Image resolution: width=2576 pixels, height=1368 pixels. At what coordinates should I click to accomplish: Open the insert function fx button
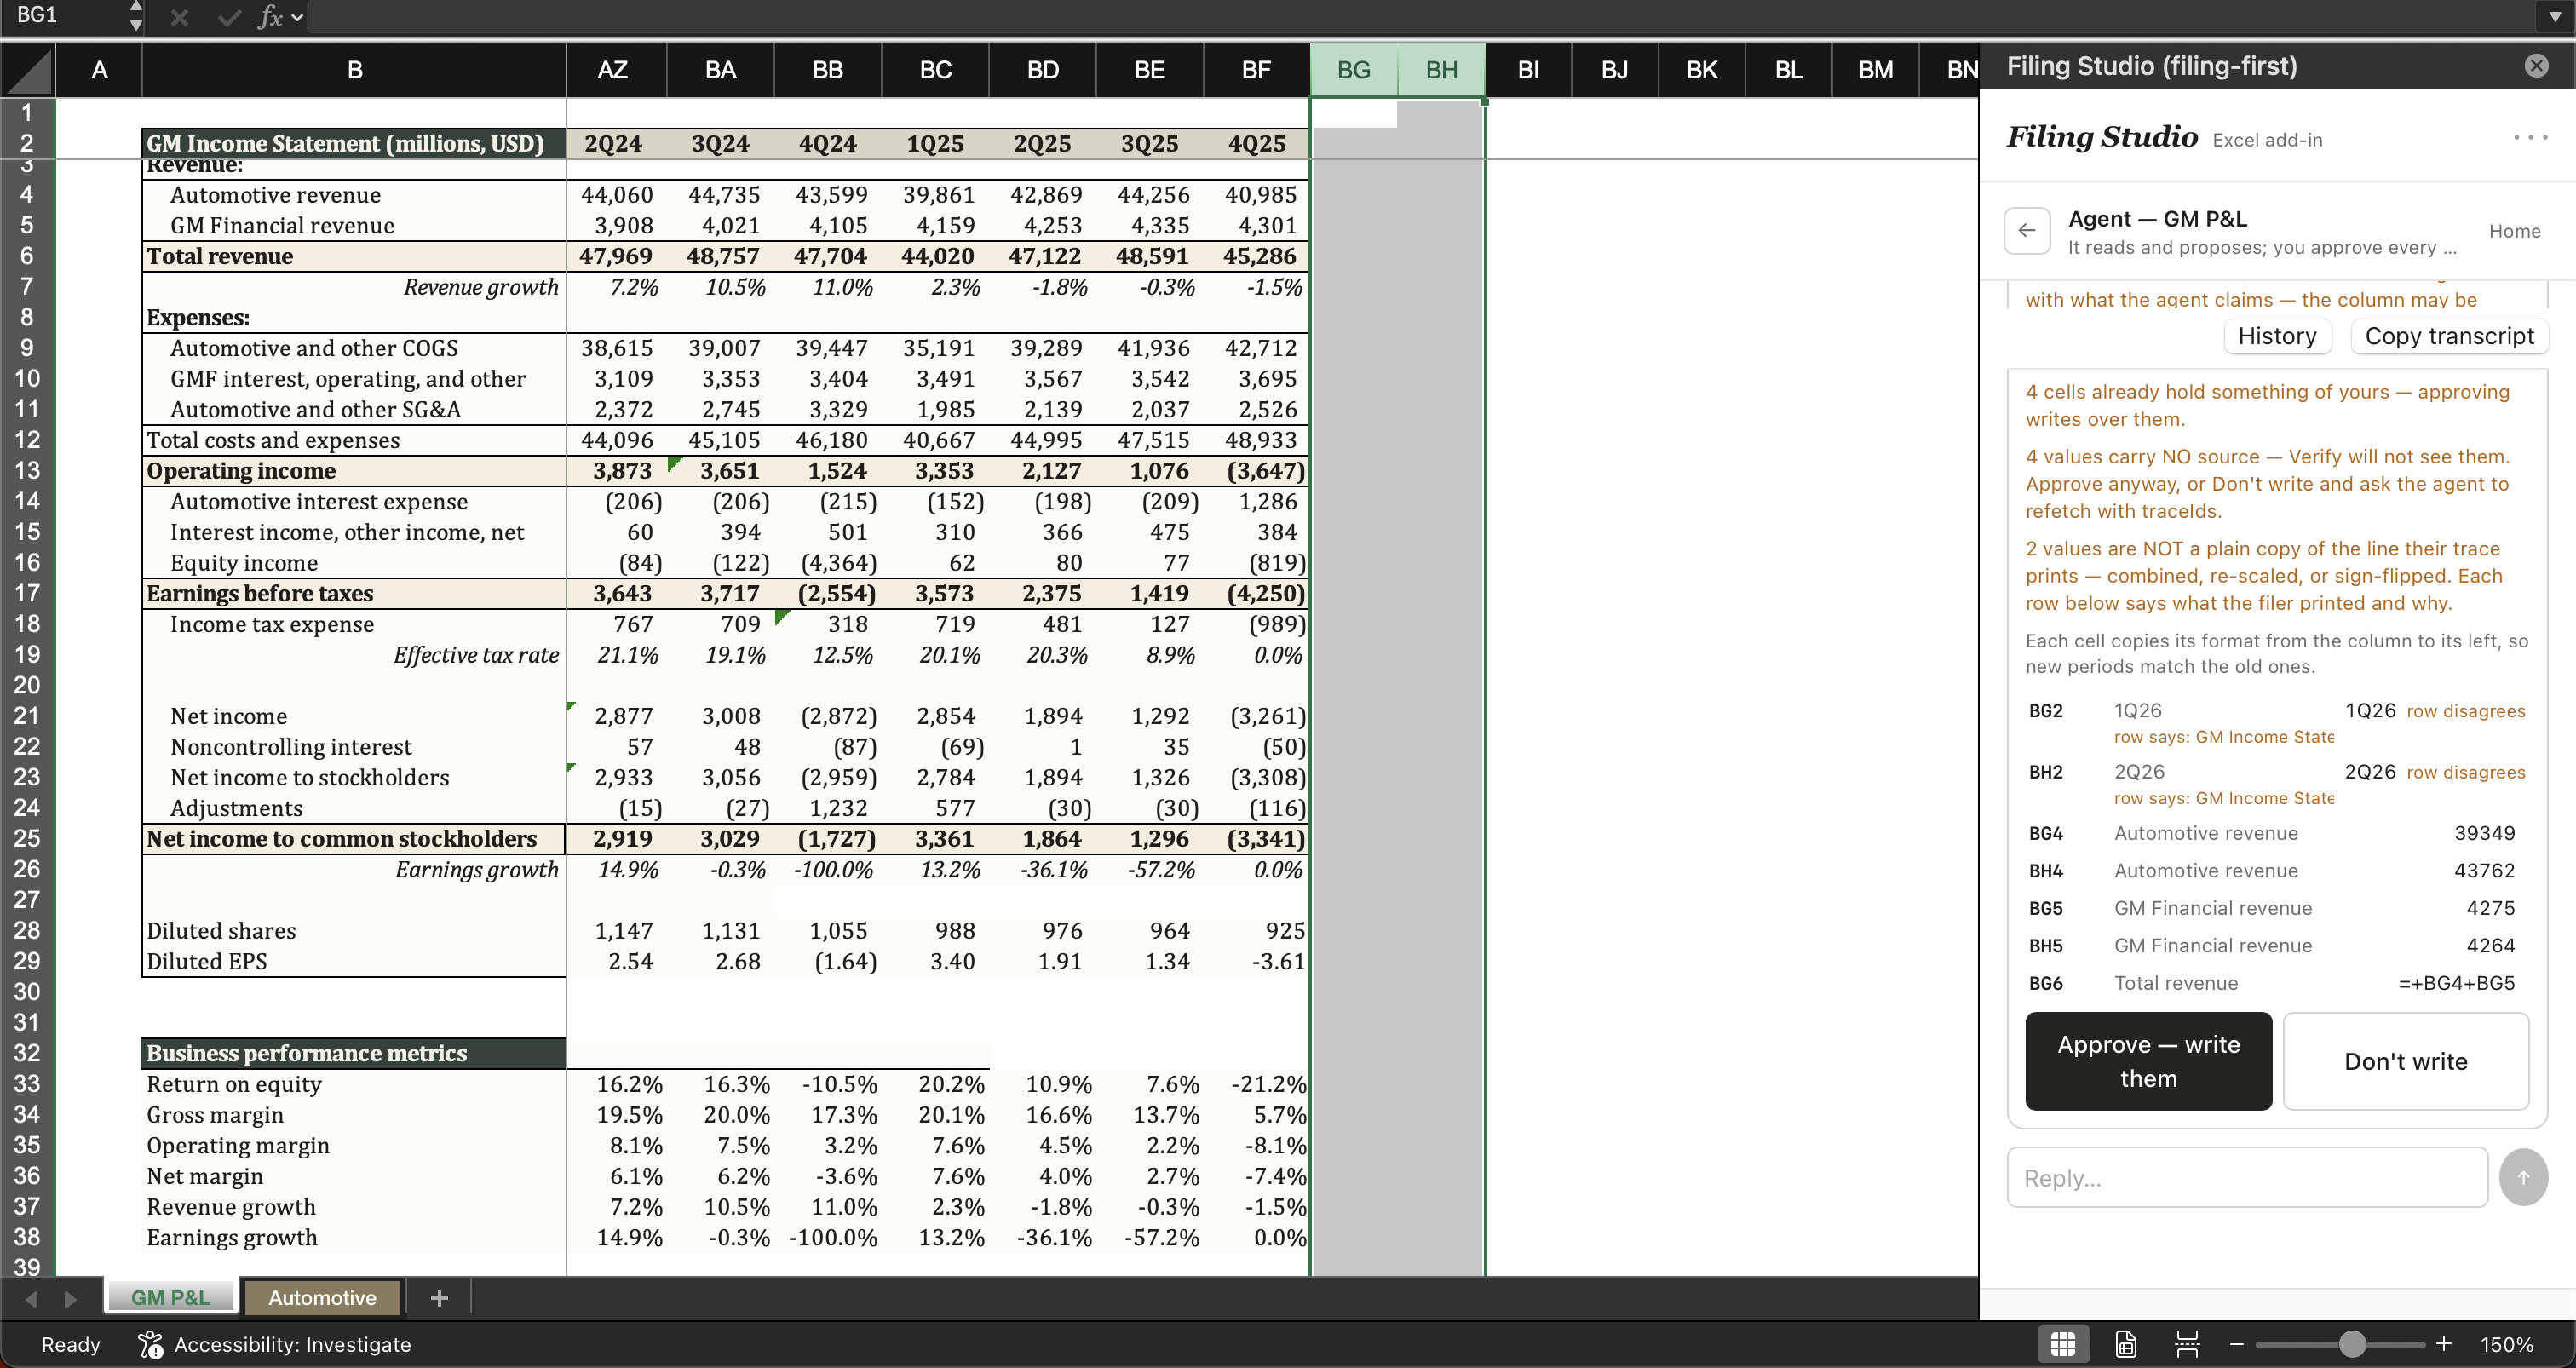tap(271, 17)
